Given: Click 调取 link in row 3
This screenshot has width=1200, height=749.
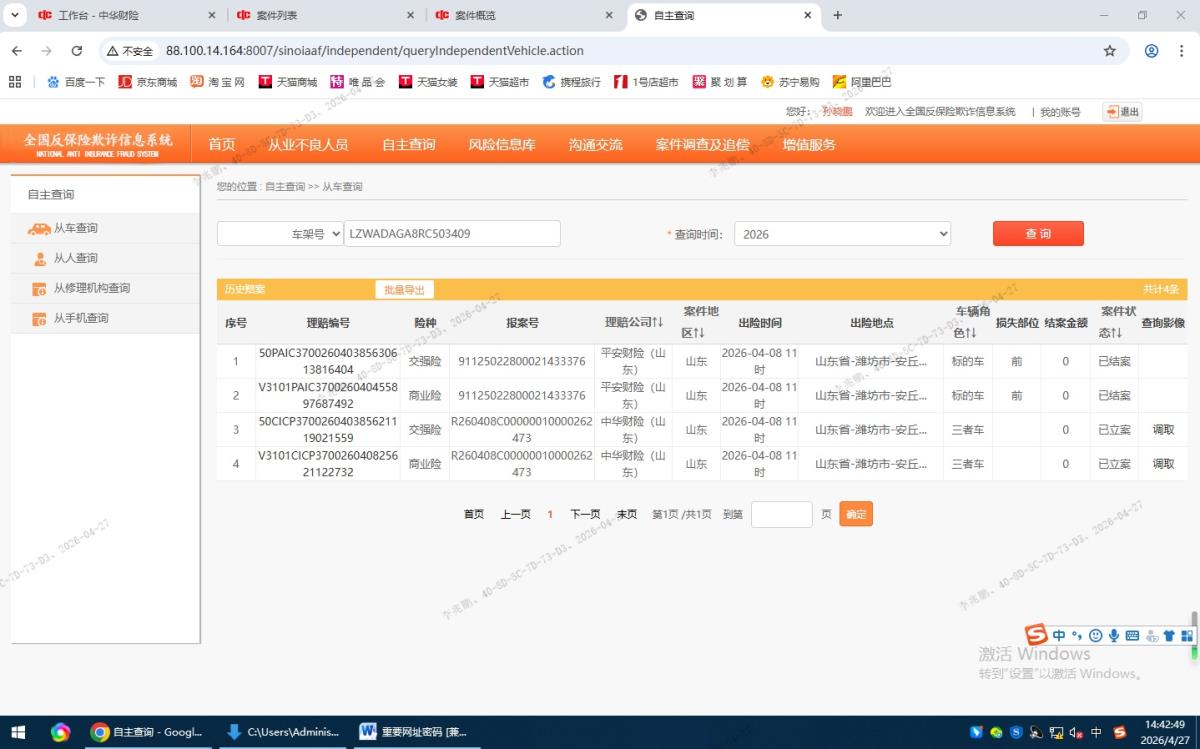Looking at the screenshot, I should tap(1163, 430).
